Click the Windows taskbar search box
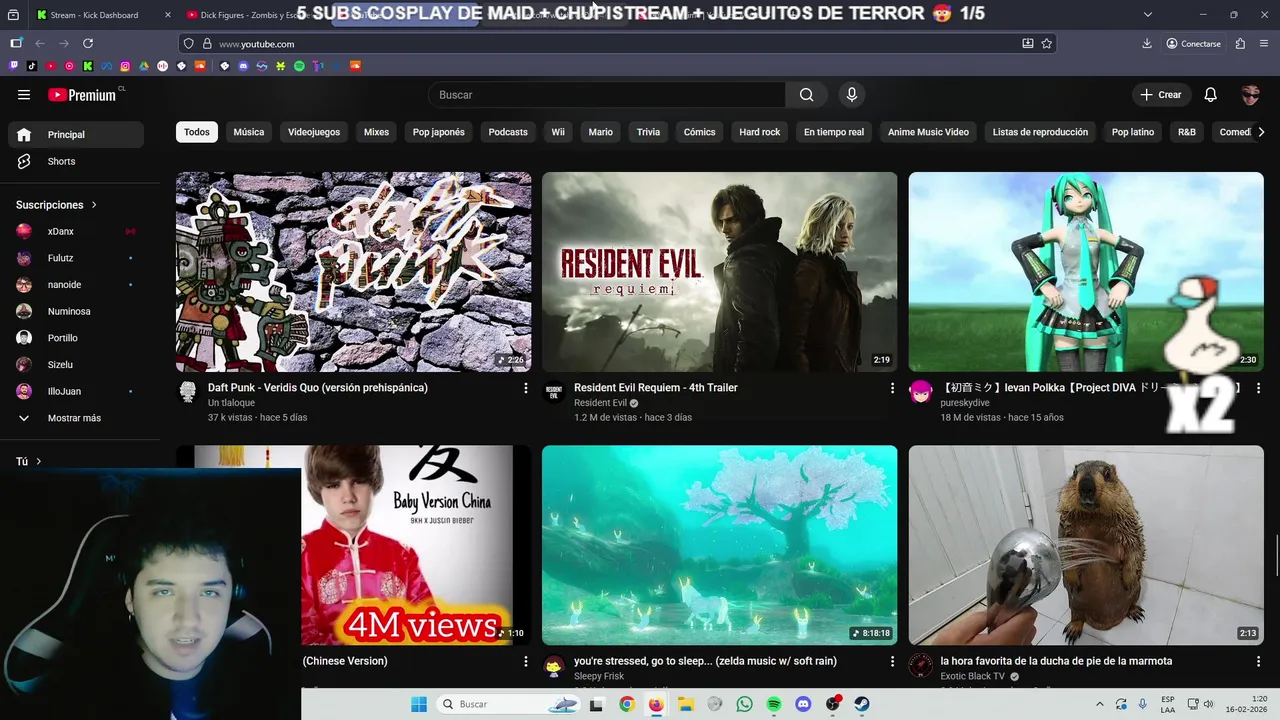Screen dimensions: 1280x720 click(x=509, y=704)
